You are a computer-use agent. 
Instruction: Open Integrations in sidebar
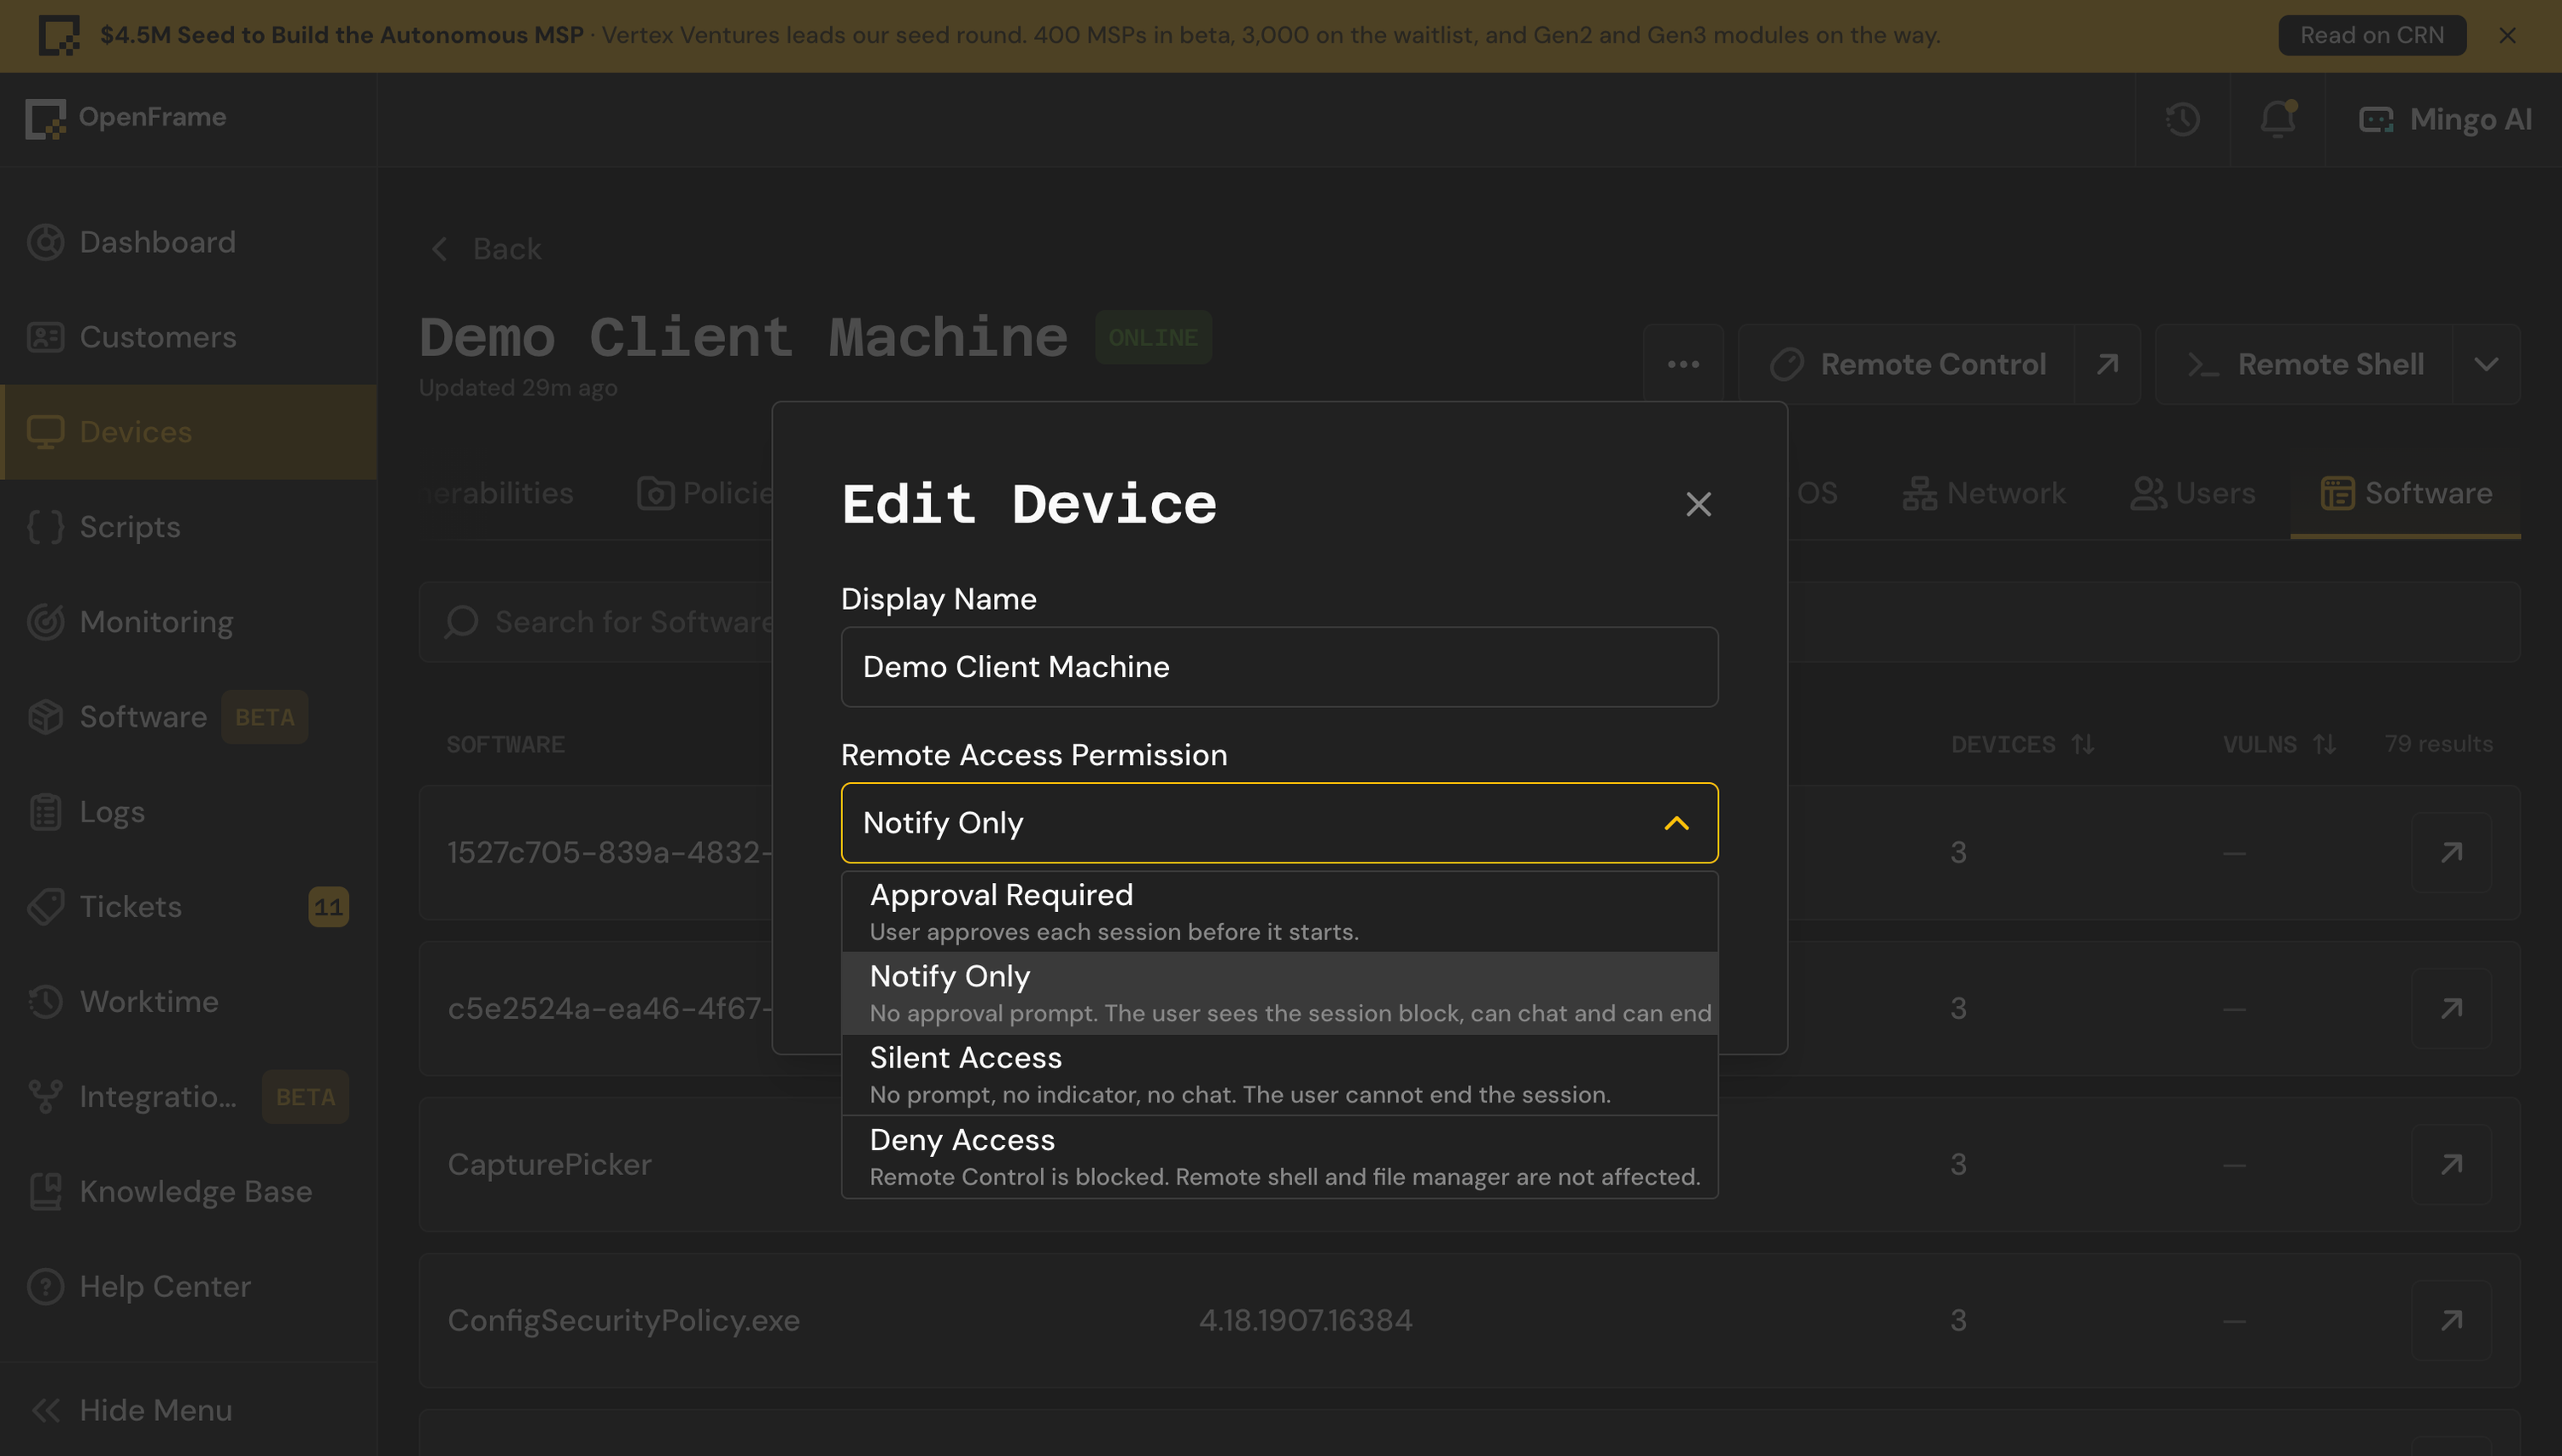pos(188,1097)
